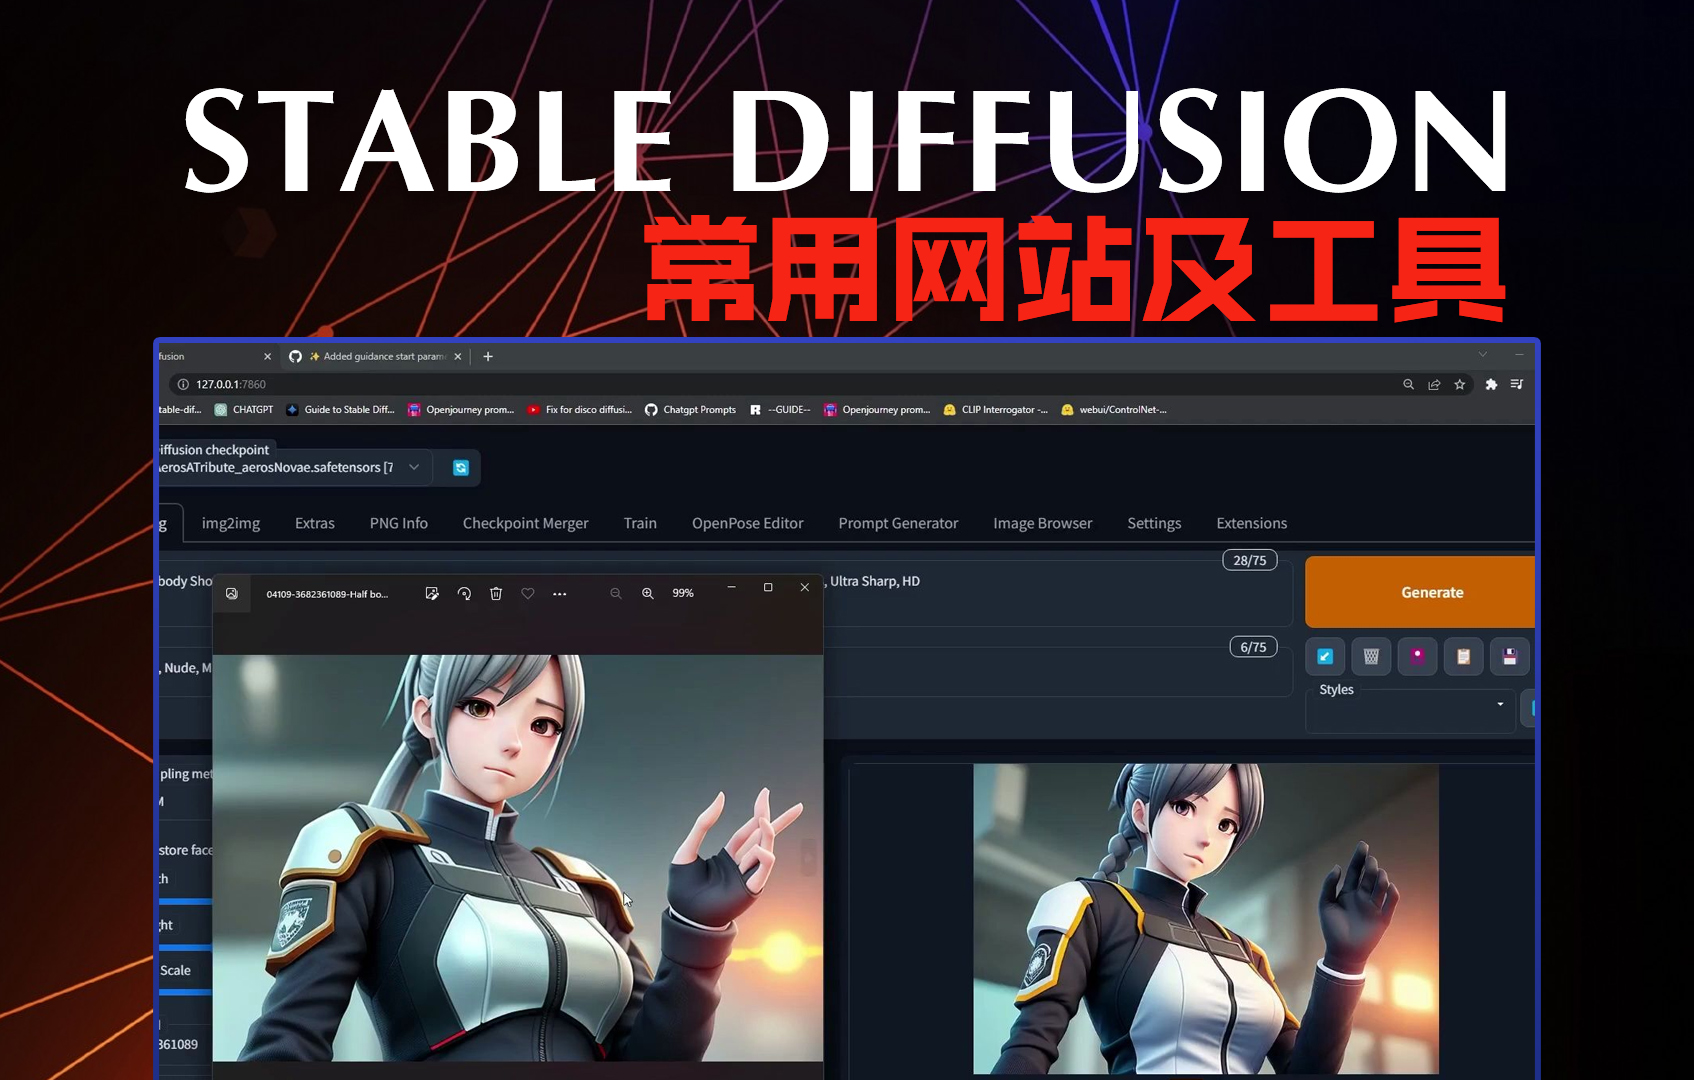Open the OpenPose Editor tab

[748, 523]
